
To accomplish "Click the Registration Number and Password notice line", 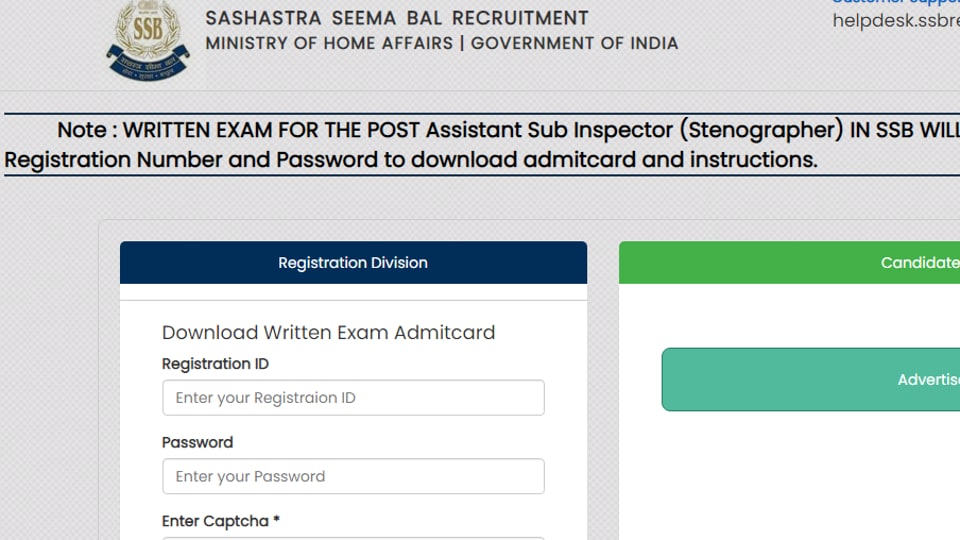I will click(x=410, y=160).
